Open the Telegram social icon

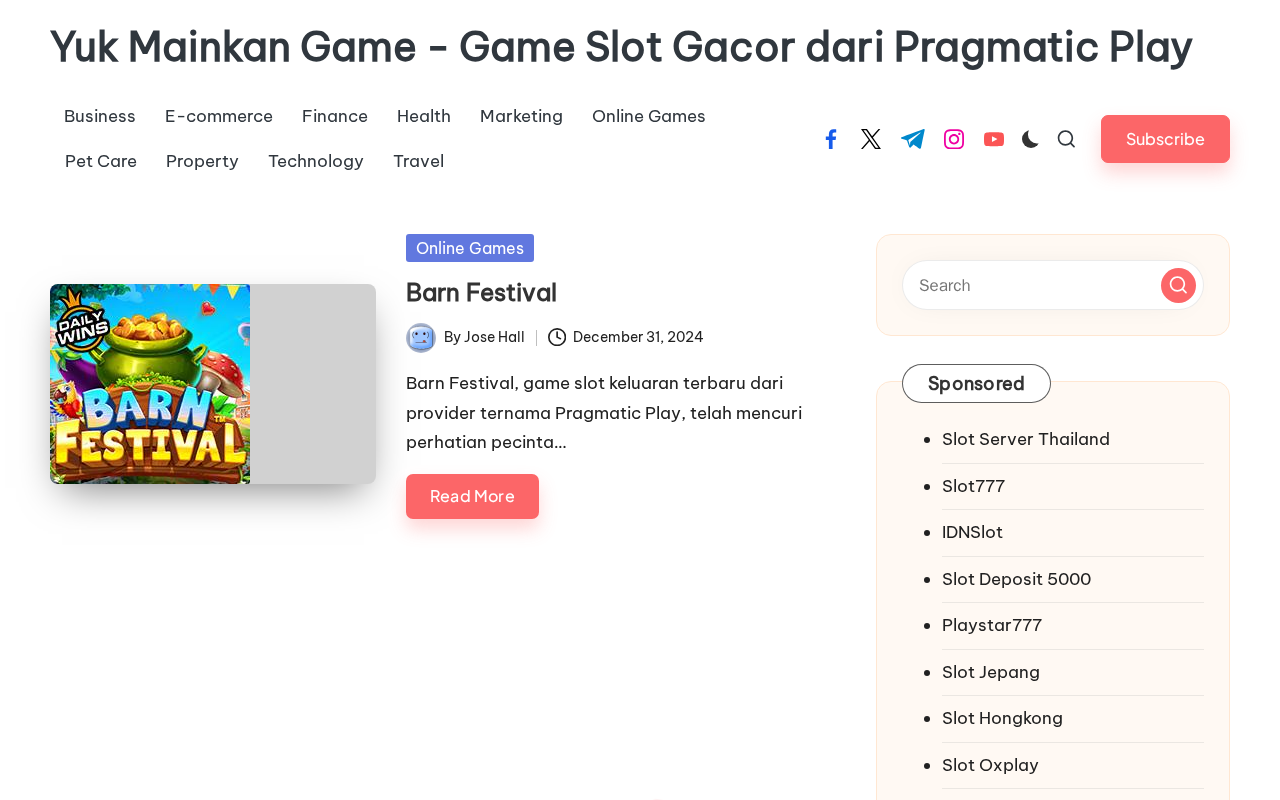click(913, 139)
